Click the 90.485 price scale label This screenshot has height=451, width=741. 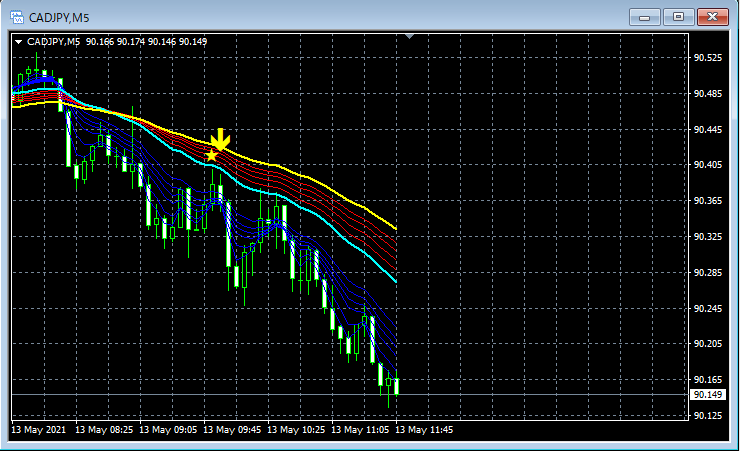(707, 94)
